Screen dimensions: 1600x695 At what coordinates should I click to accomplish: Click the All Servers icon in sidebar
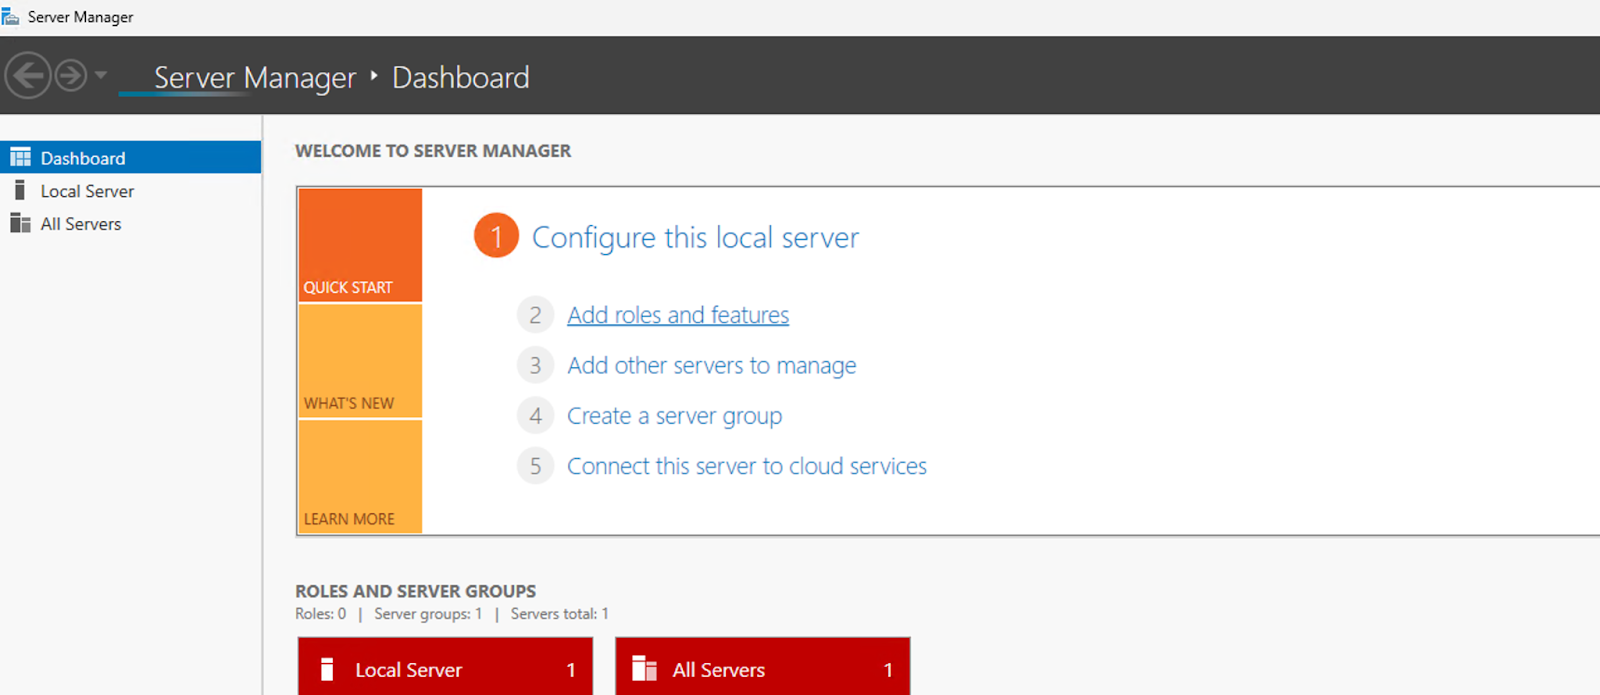pos(20,223)
